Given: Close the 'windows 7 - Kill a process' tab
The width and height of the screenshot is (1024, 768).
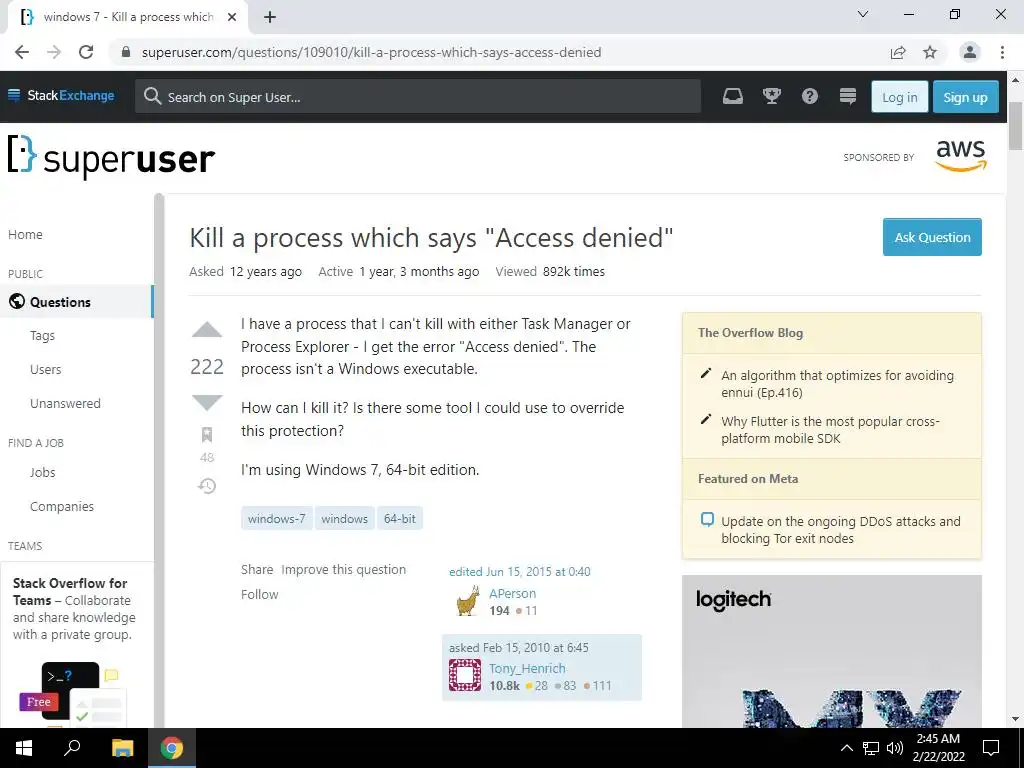Looking at the screenshot, I should [232, 17].
